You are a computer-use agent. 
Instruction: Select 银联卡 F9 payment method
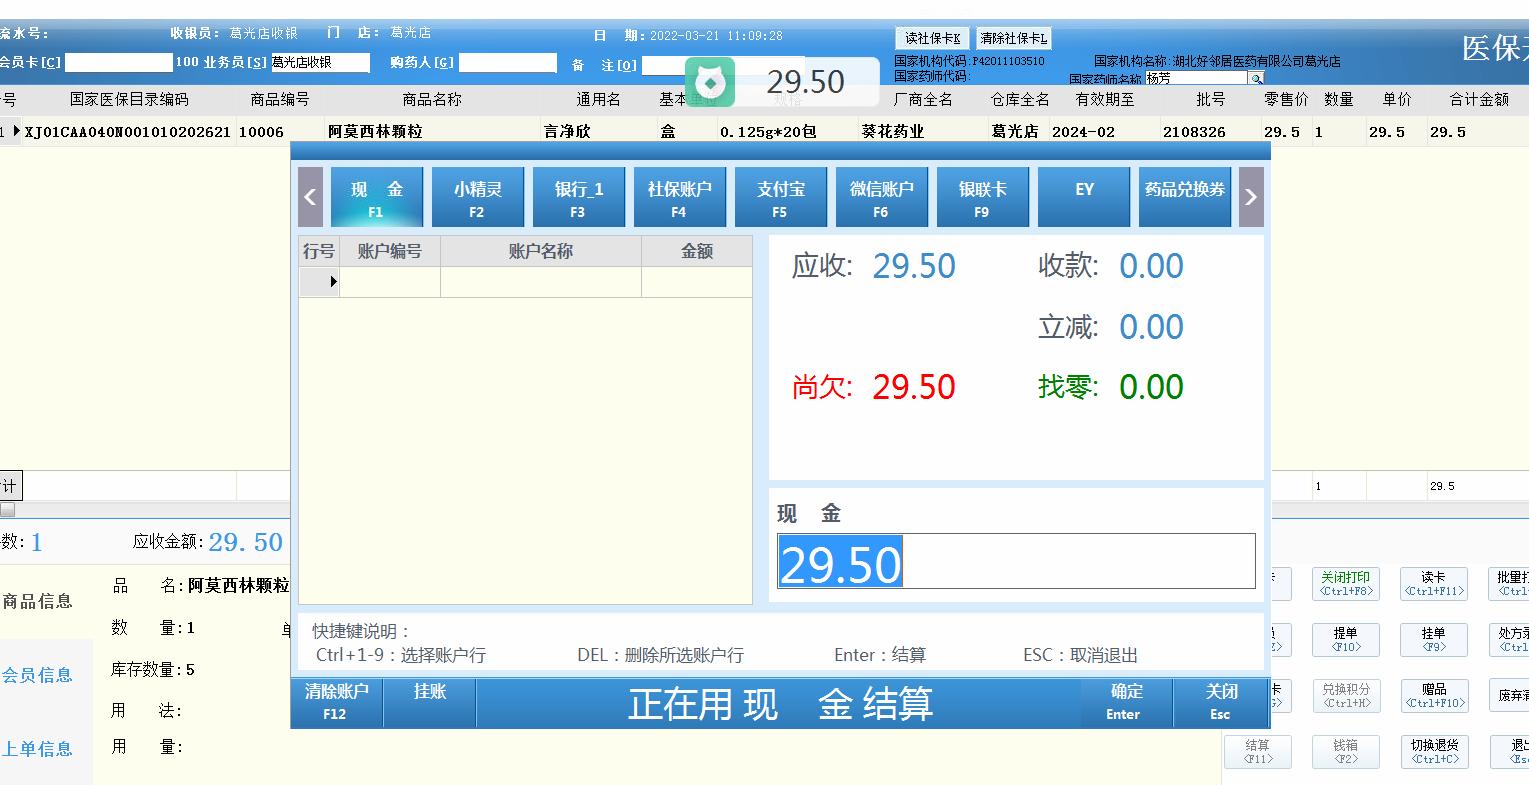click(982, 197)
